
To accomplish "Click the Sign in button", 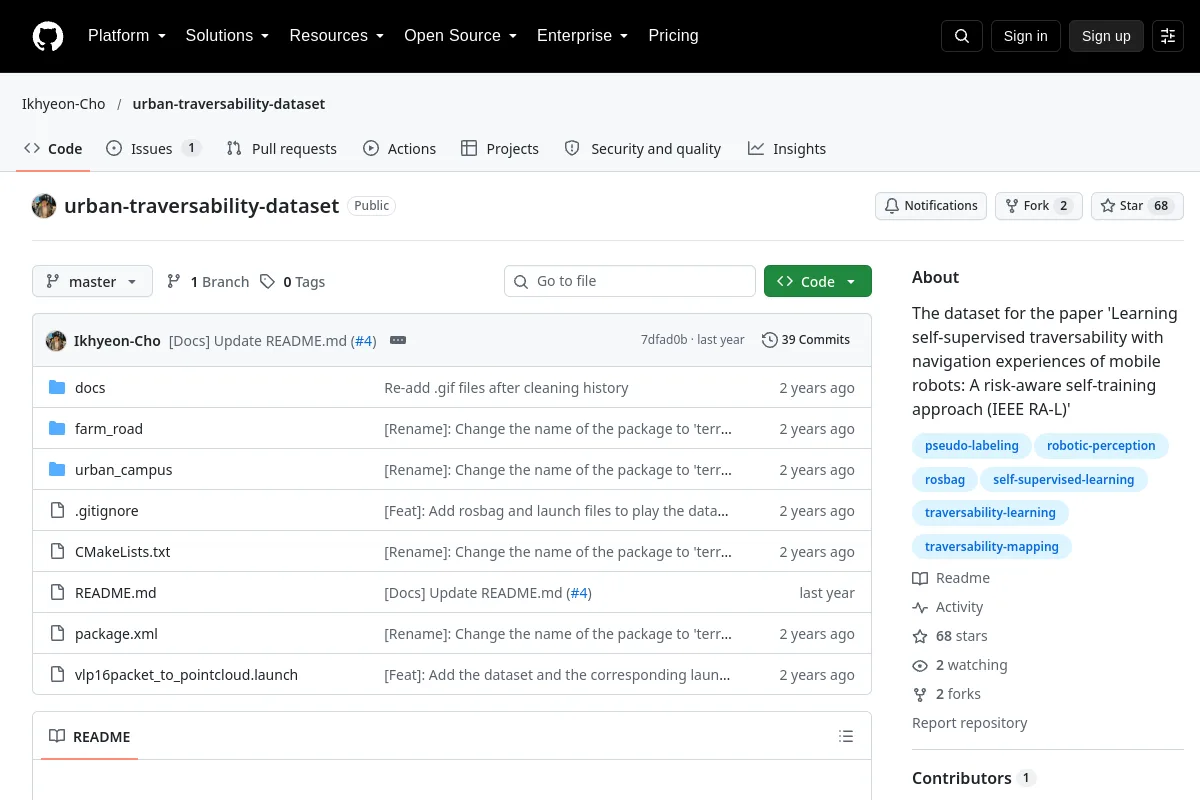I will pos(1025,36).
